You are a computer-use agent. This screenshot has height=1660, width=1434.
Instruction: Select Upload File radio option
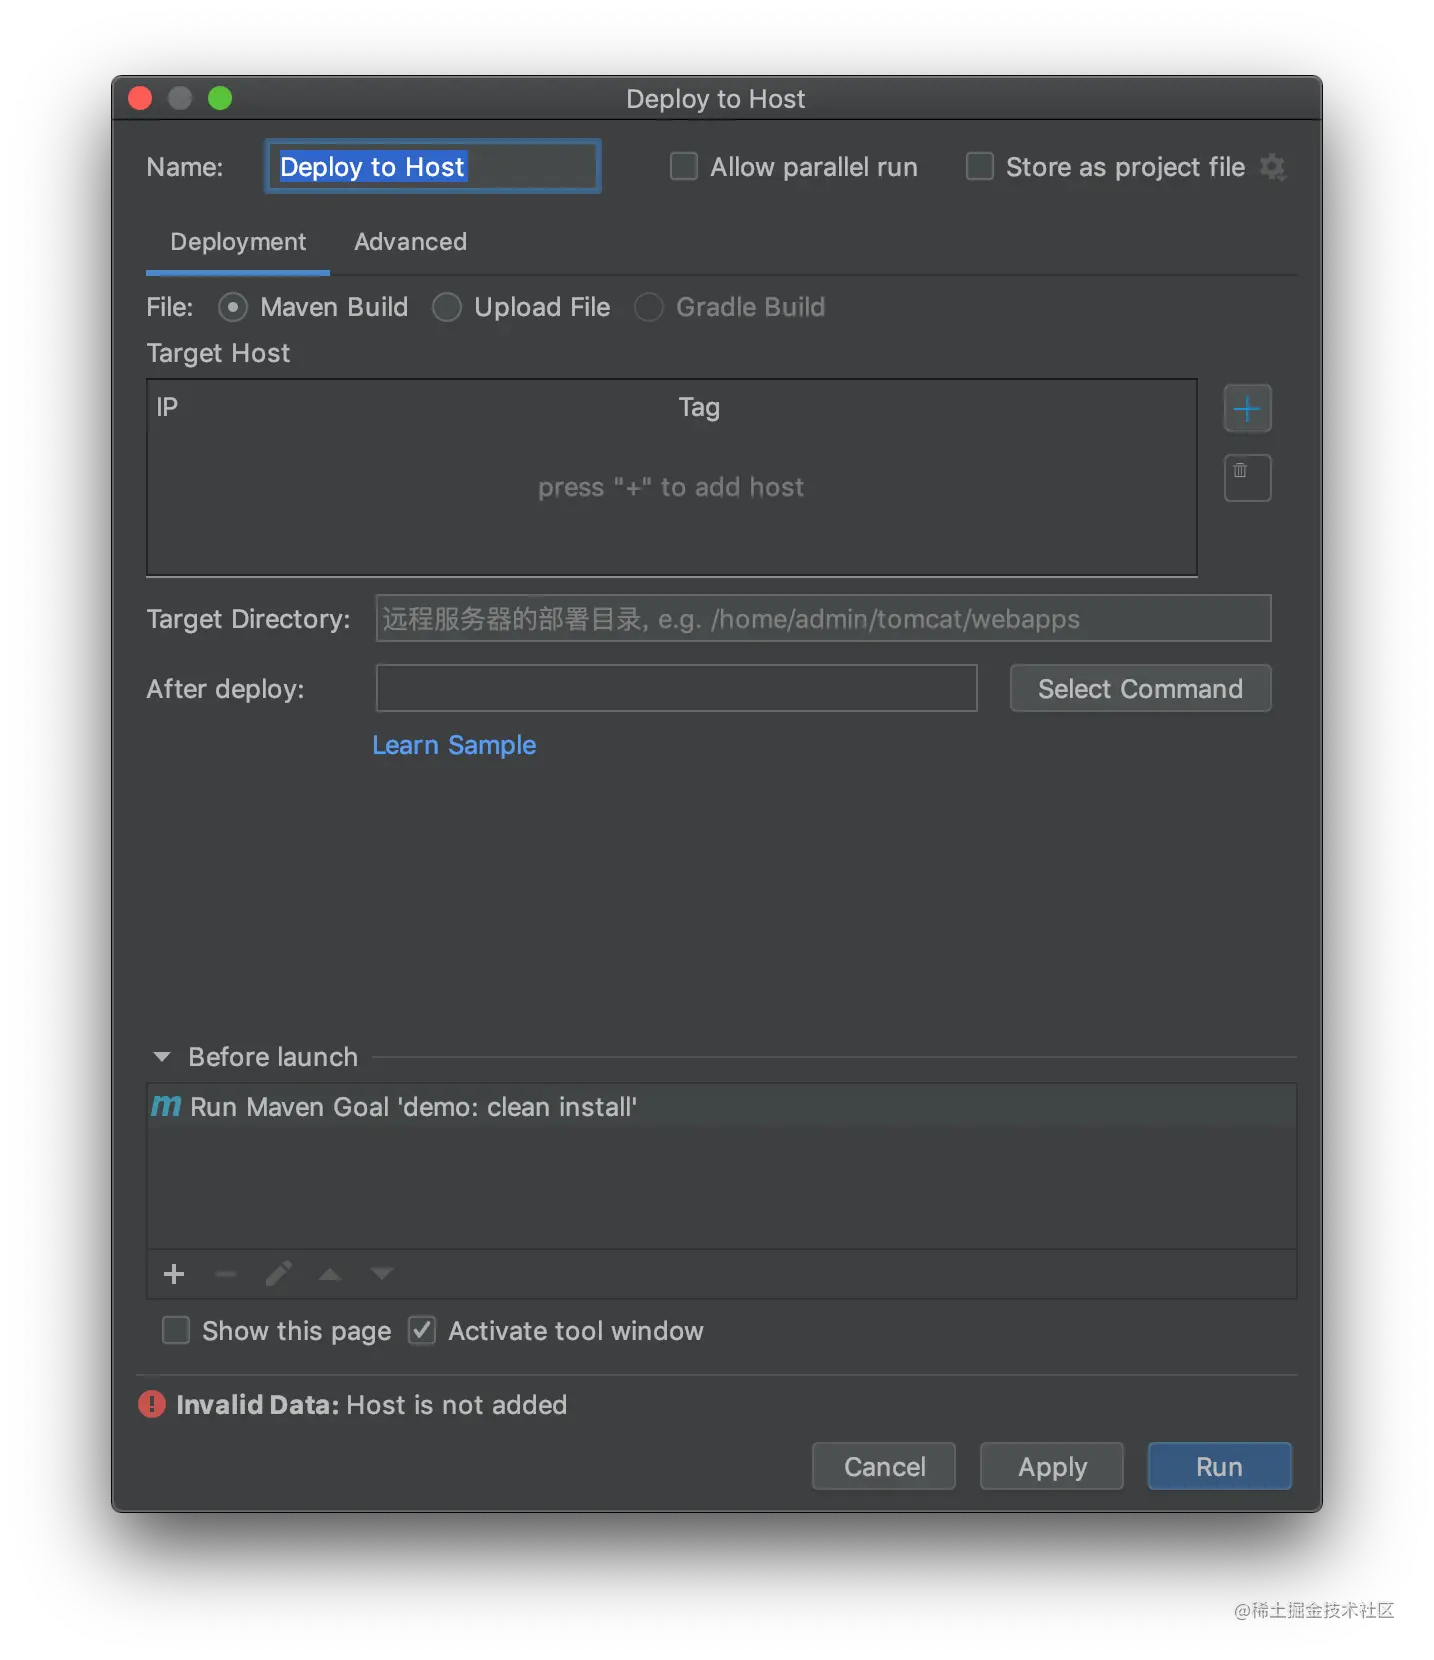pos(447,307)
